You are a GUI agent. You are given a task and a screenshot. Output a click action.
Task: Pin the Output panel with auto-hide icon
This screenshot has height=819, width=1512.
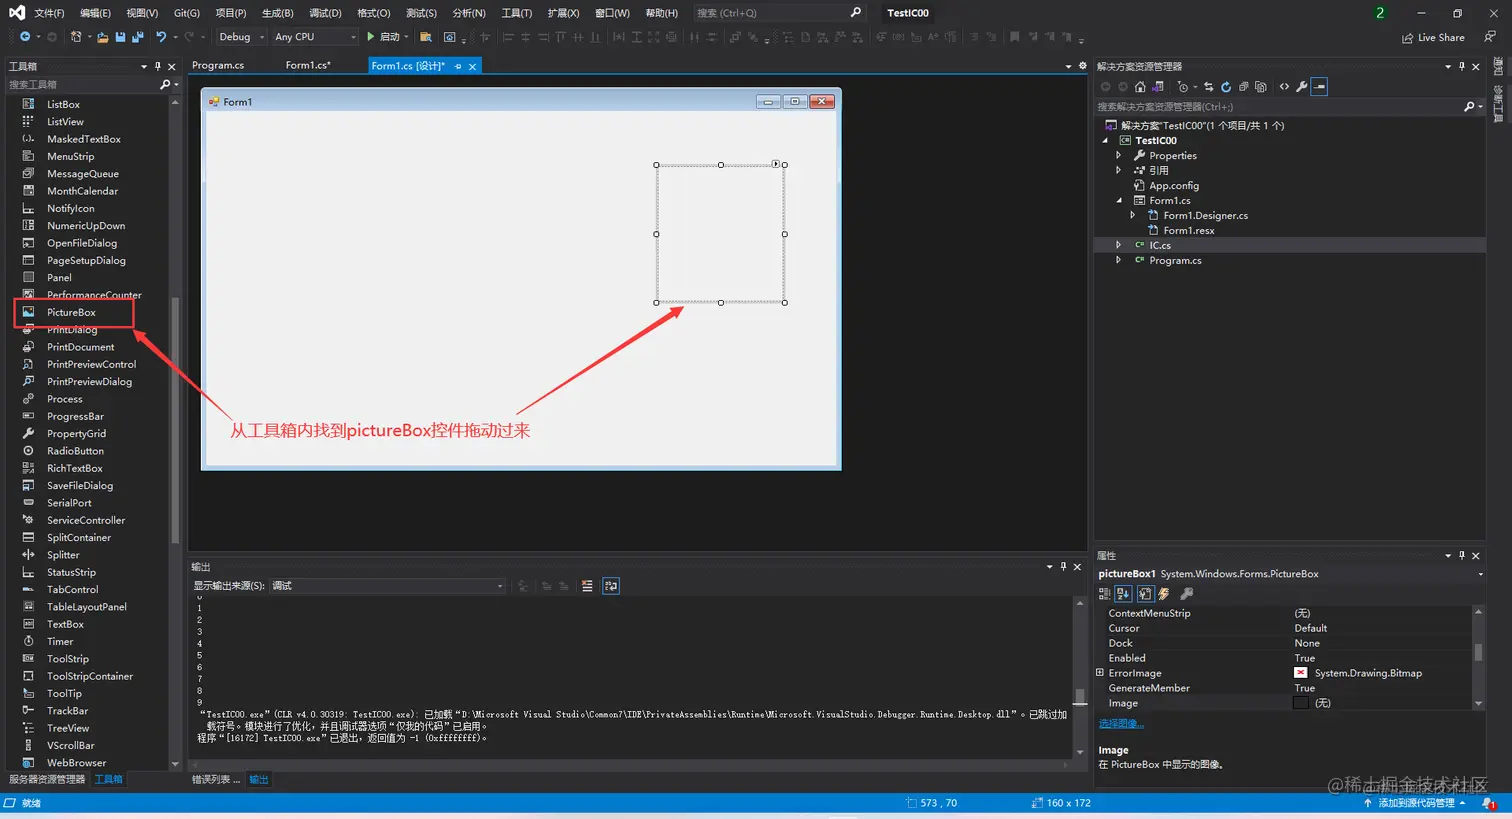pyautogui.click(x=1063, y=566)
